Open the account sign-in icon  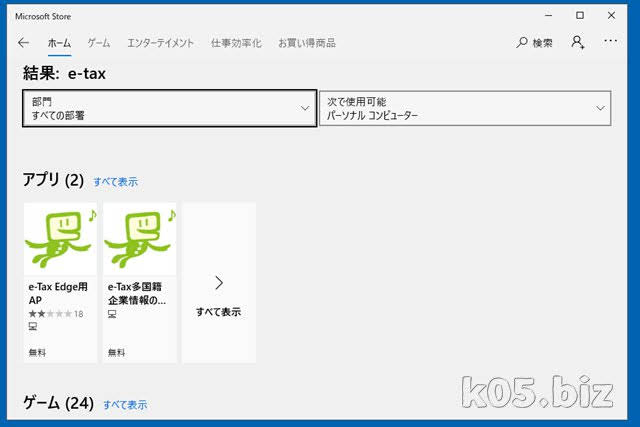578,42
